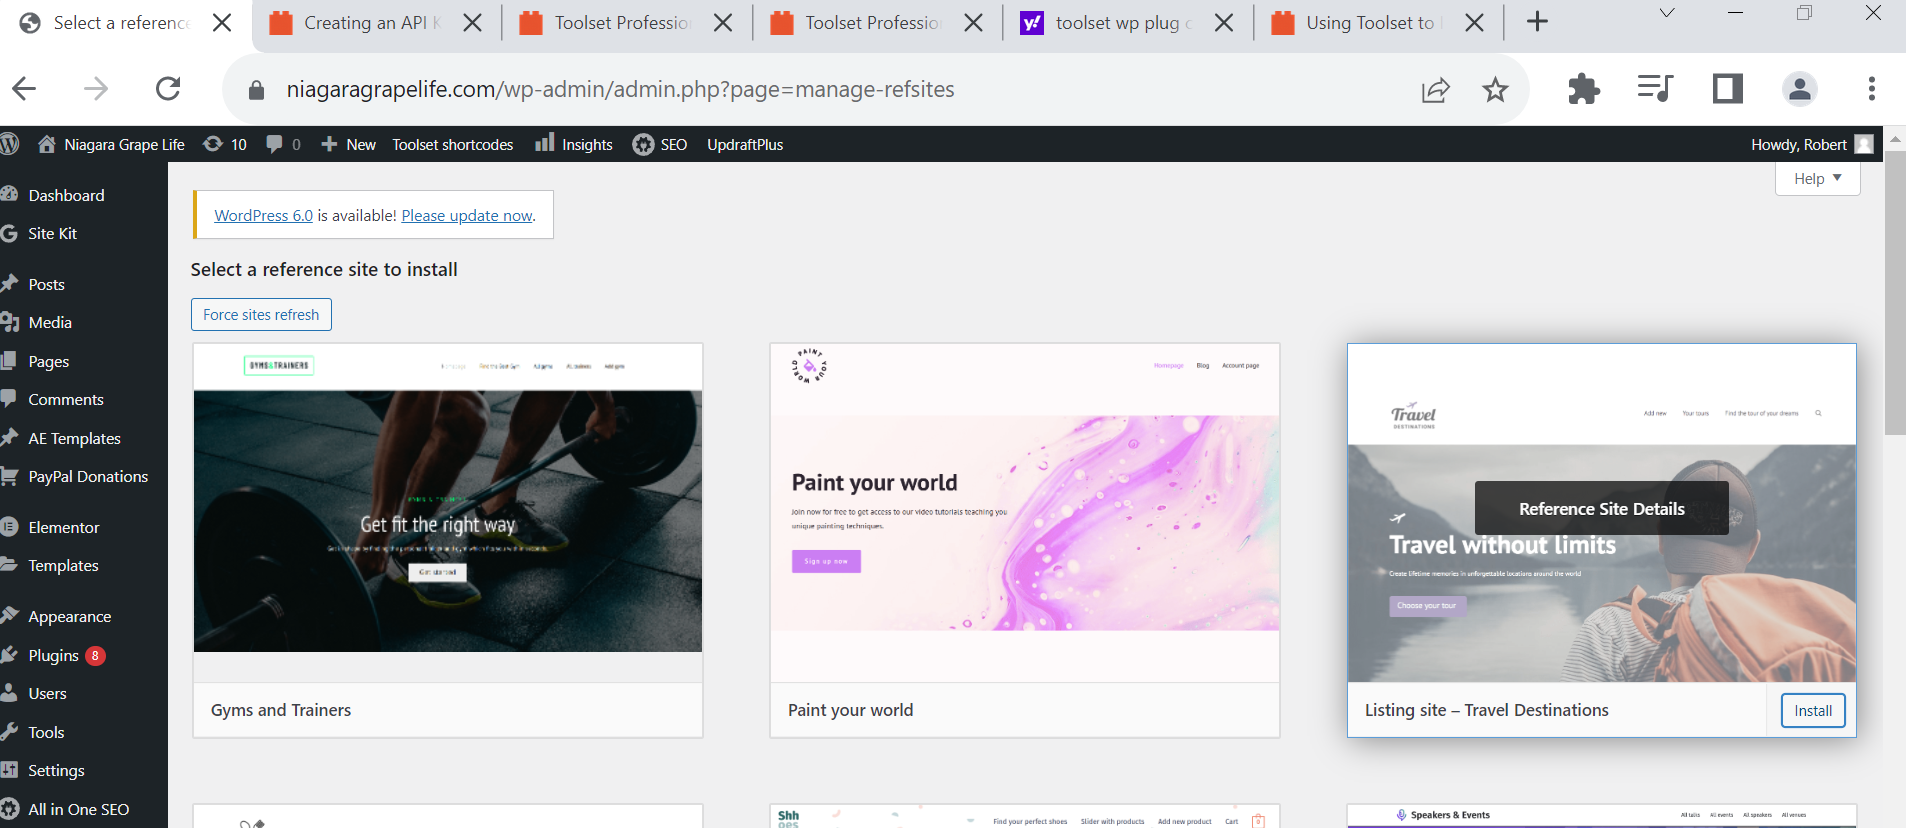Screen dimensions: 1906x828
Task: Click the share page icon in address bar
Action: pos(1435,90)
